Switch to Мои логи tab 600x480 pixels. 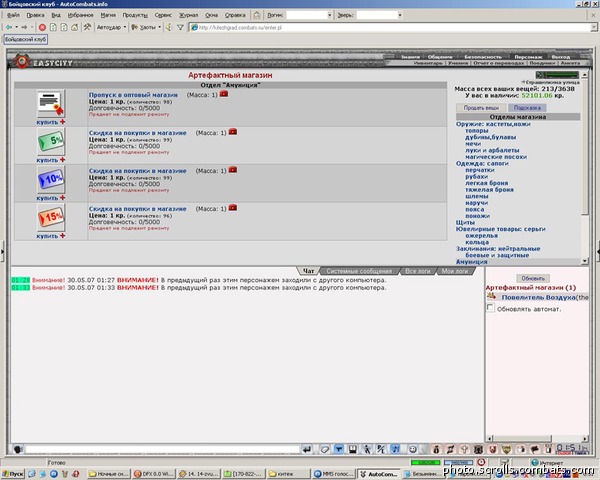click(455, 271)
